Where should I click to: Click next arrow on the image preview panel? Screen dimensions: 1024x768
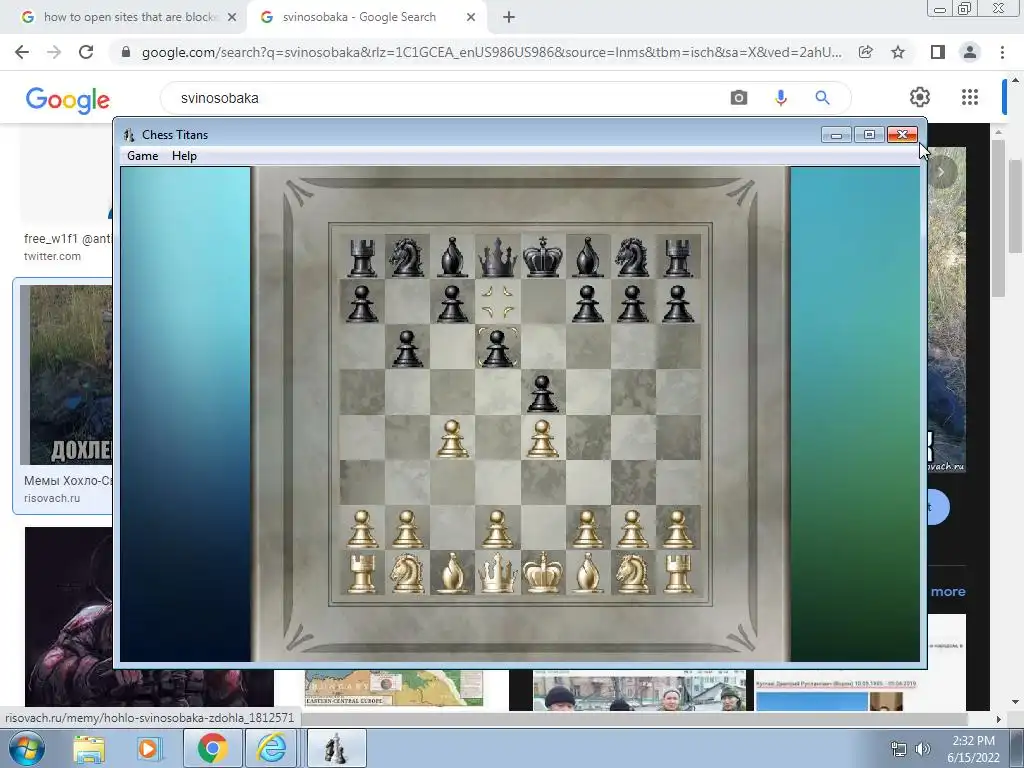point(941,172)
